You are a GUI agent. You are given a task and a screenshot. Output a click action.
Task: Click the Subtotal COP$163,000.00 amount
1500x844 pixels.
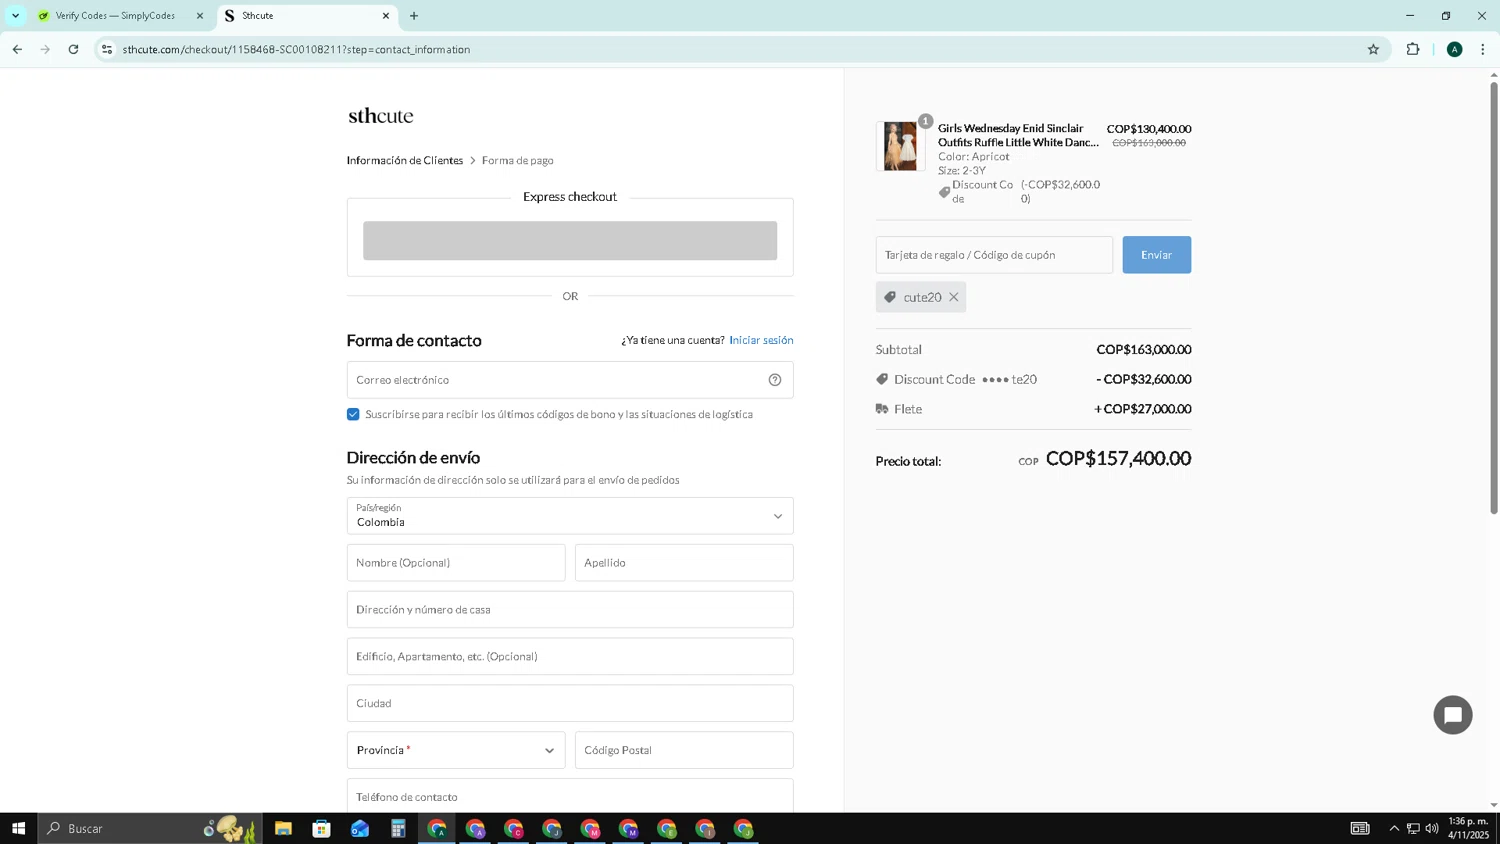point(1144,349)
